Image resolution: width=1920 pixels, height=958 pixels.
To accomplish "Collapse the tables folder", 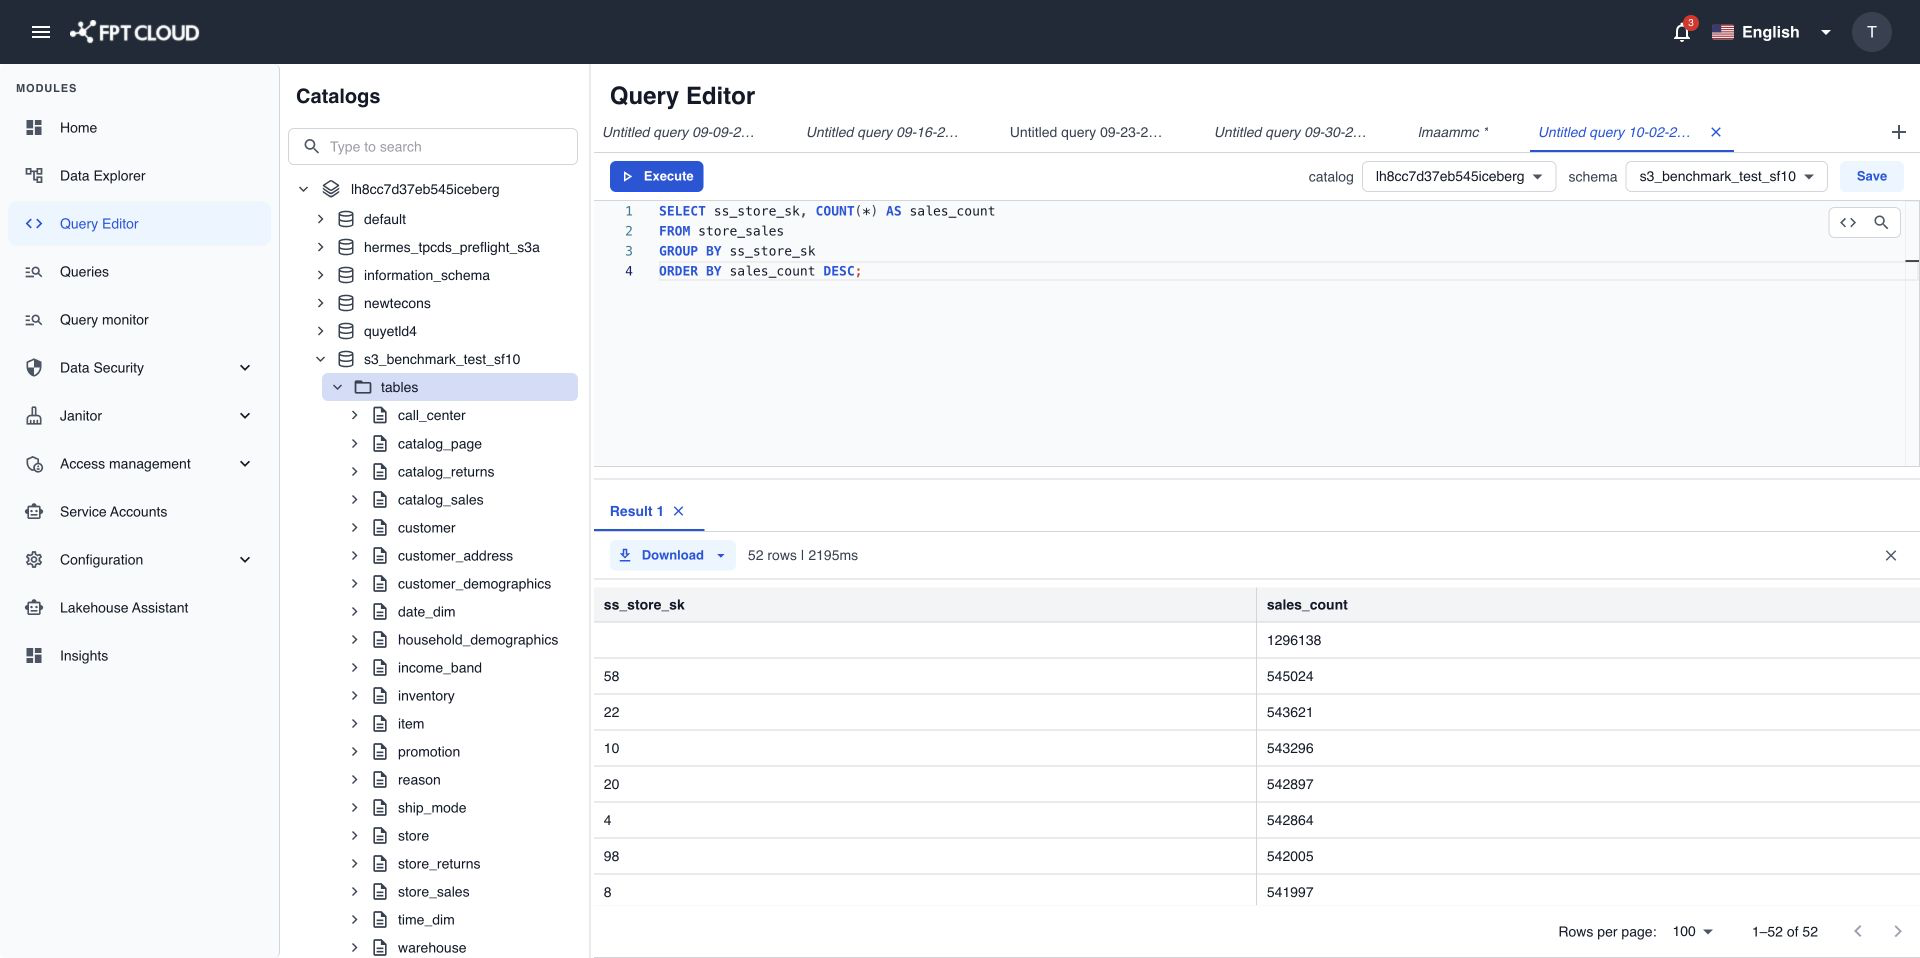I will click(x=337, y=387).
